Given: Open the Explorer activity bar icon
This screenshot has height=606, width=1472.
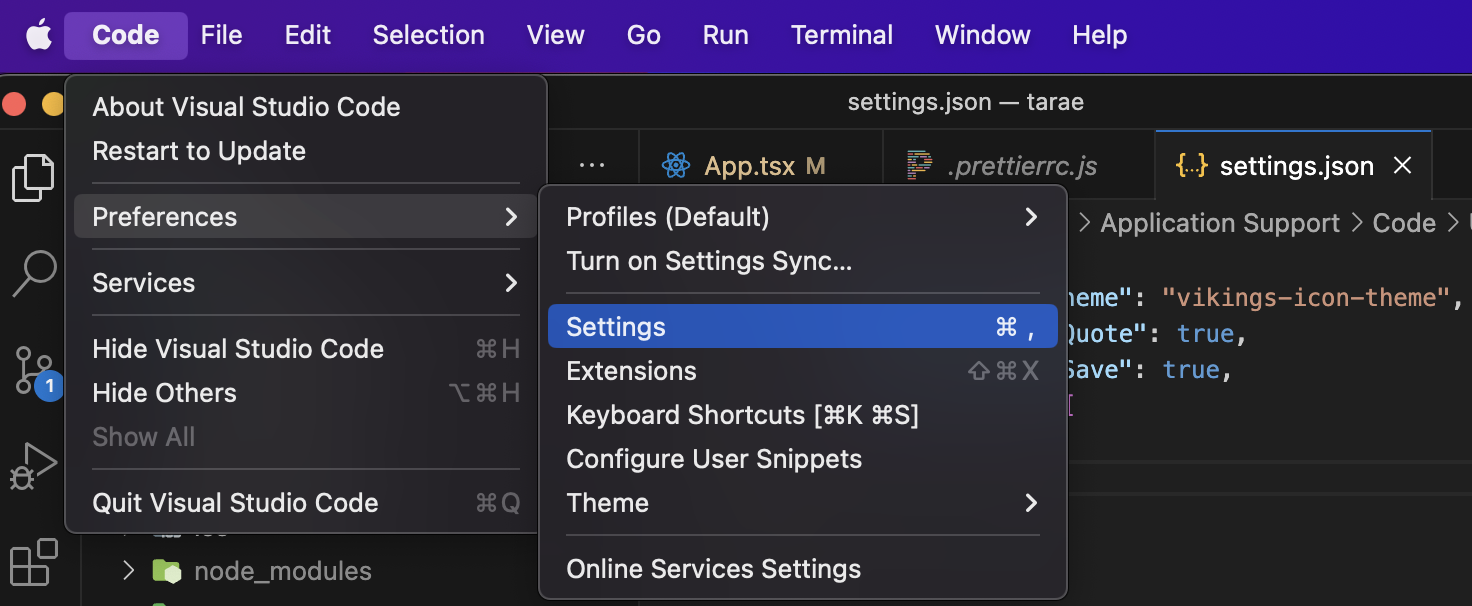Looking at the screenshot, I should pos(33,179).
